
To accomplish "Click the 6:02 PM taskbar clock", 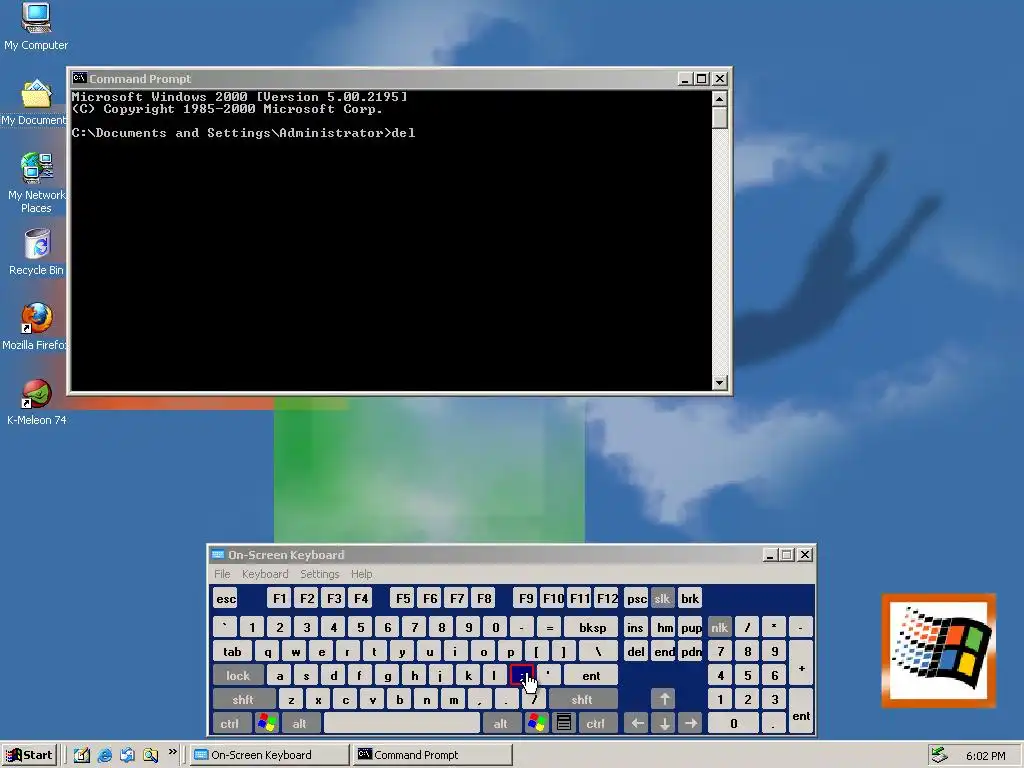I will pos(985,756).
